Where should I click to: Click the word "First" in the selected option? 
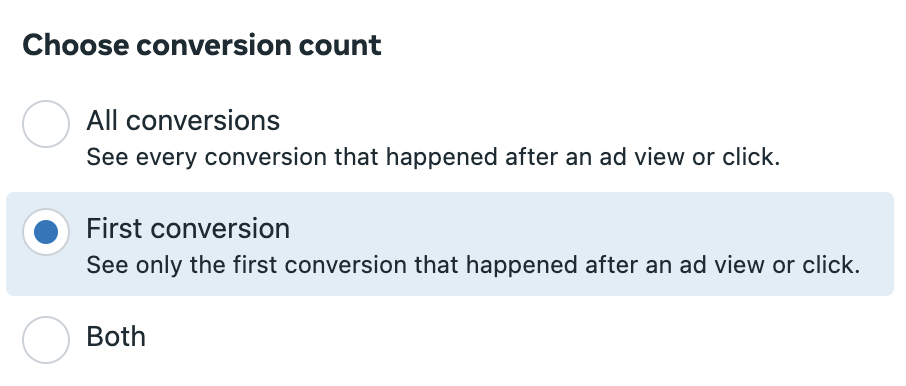click(x=110, y=229)
